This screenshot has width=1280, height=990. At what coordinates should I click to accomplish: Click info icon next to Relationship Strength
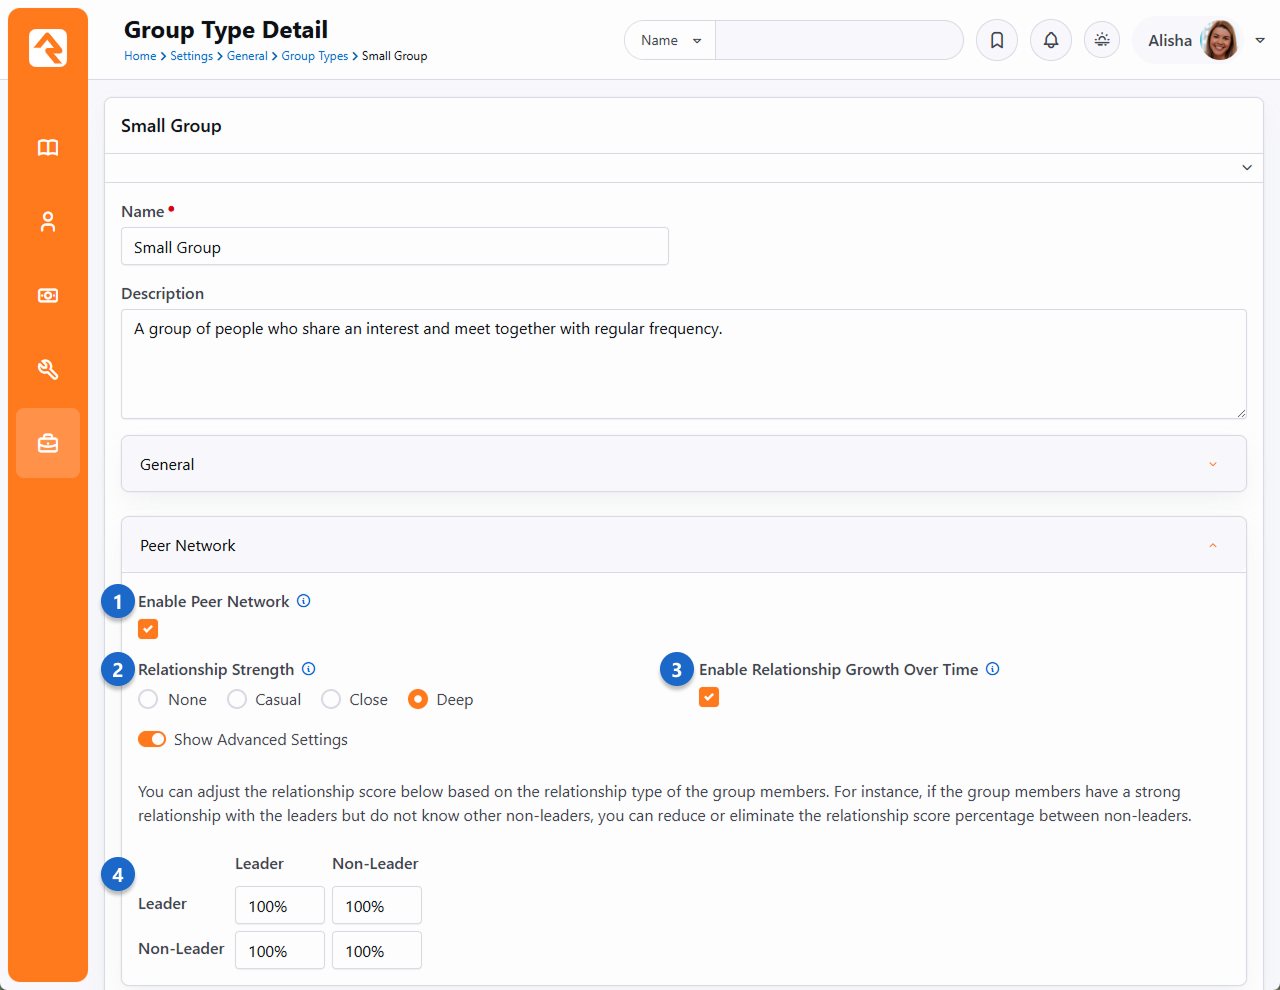(x=309, y=669)
